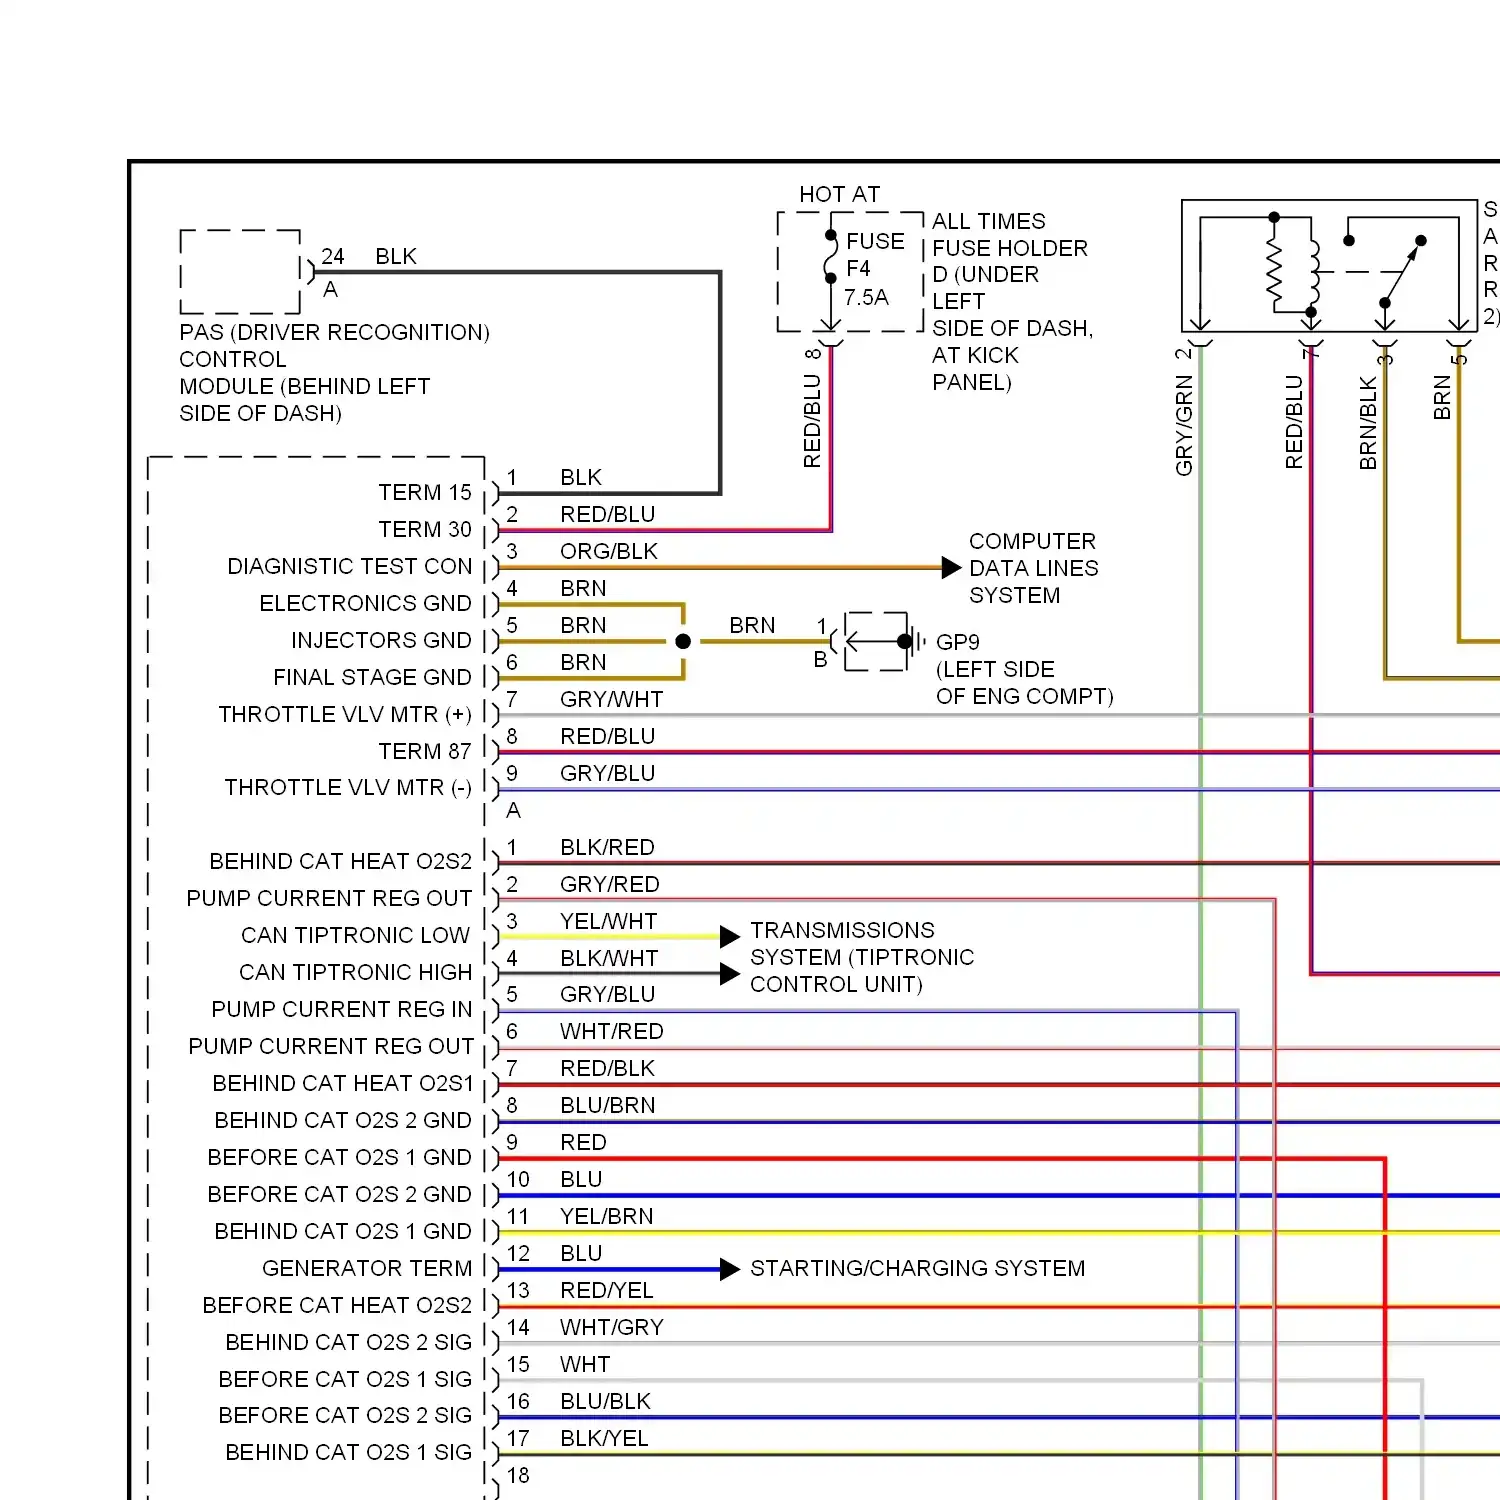This screenshot has height=1500, width=1500.
Task: Click the 'TERM 15' pin label
Action: tap(425, 493)
